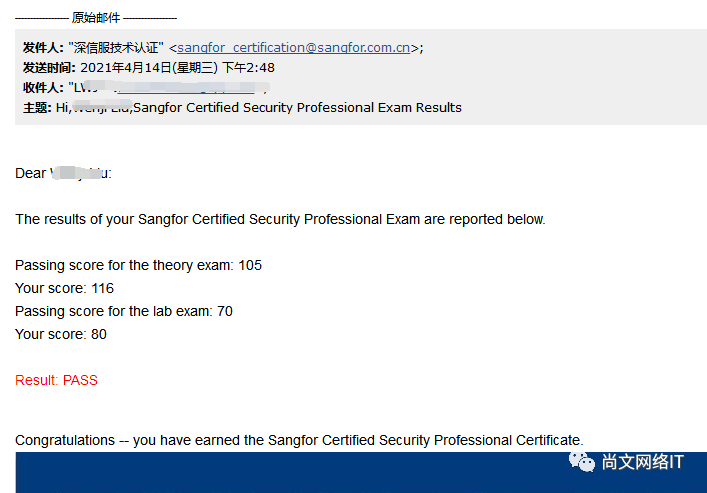The width and height of the screenshot is (707, 493).
Task: Click the 主题 subject line text
Action: [242, 108]
